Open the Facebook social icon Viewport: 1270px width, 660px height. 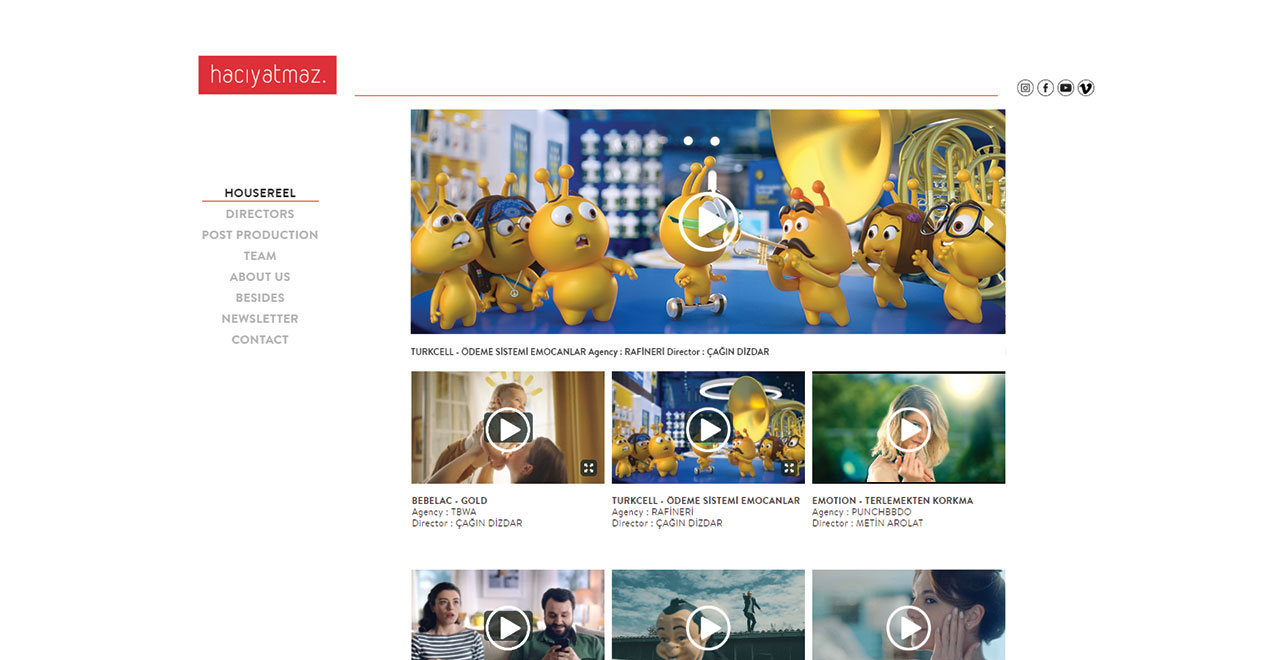coord(1045,88)
